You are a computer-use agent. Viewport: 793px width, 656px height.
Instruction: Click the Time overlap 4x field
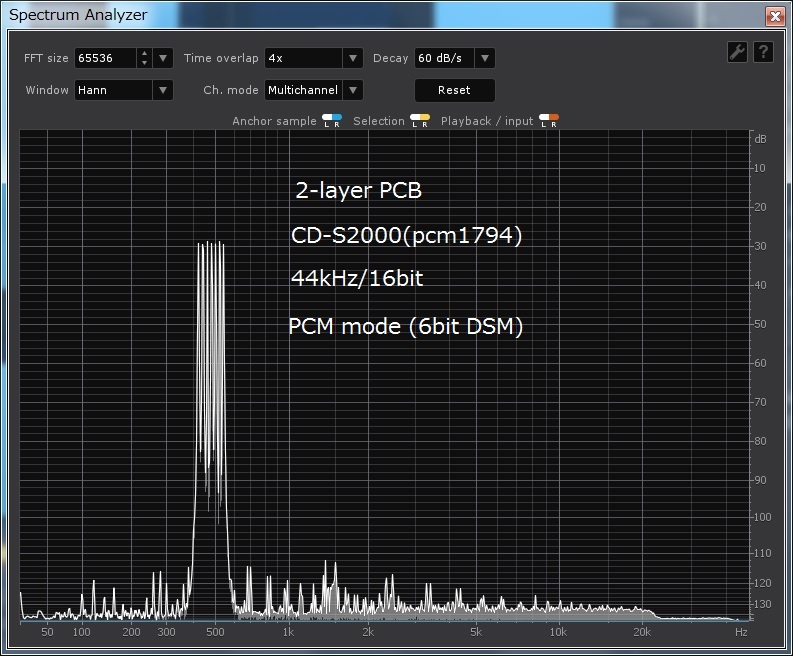[304, 58]
